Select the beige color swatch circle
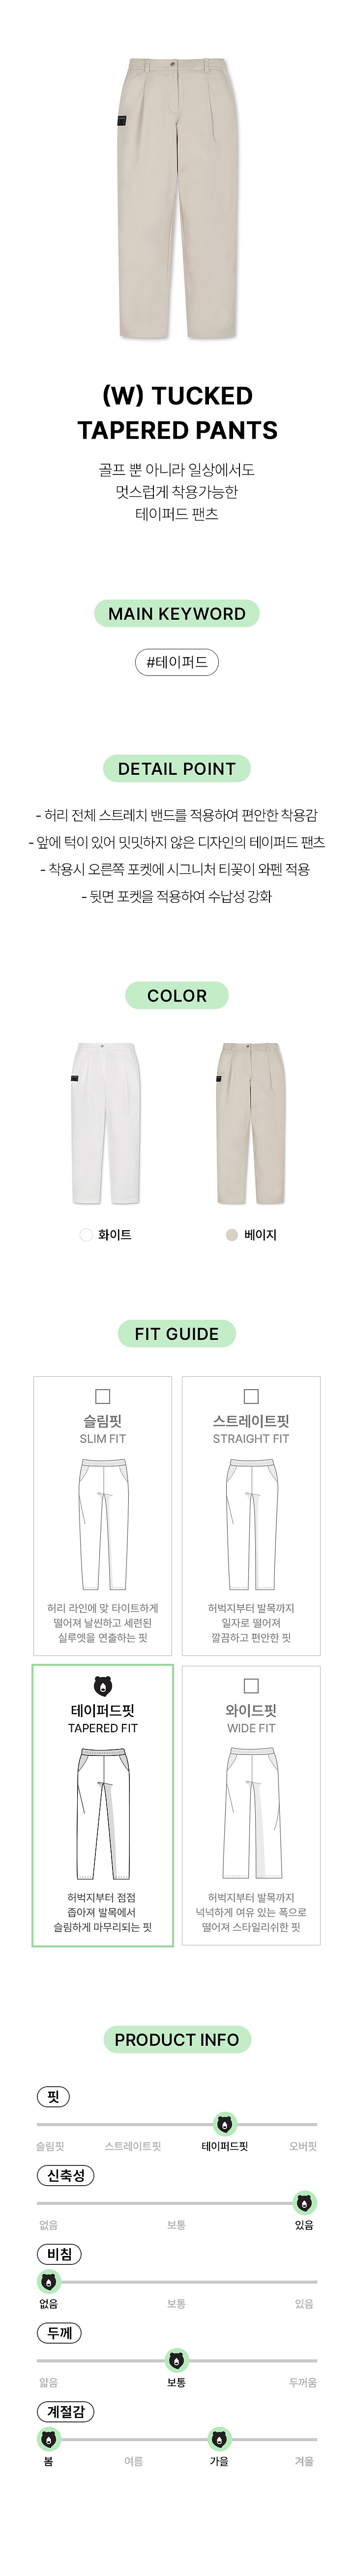This screenshot has width=354, height=2576. pyautogui.click(x=232, y=1235)
